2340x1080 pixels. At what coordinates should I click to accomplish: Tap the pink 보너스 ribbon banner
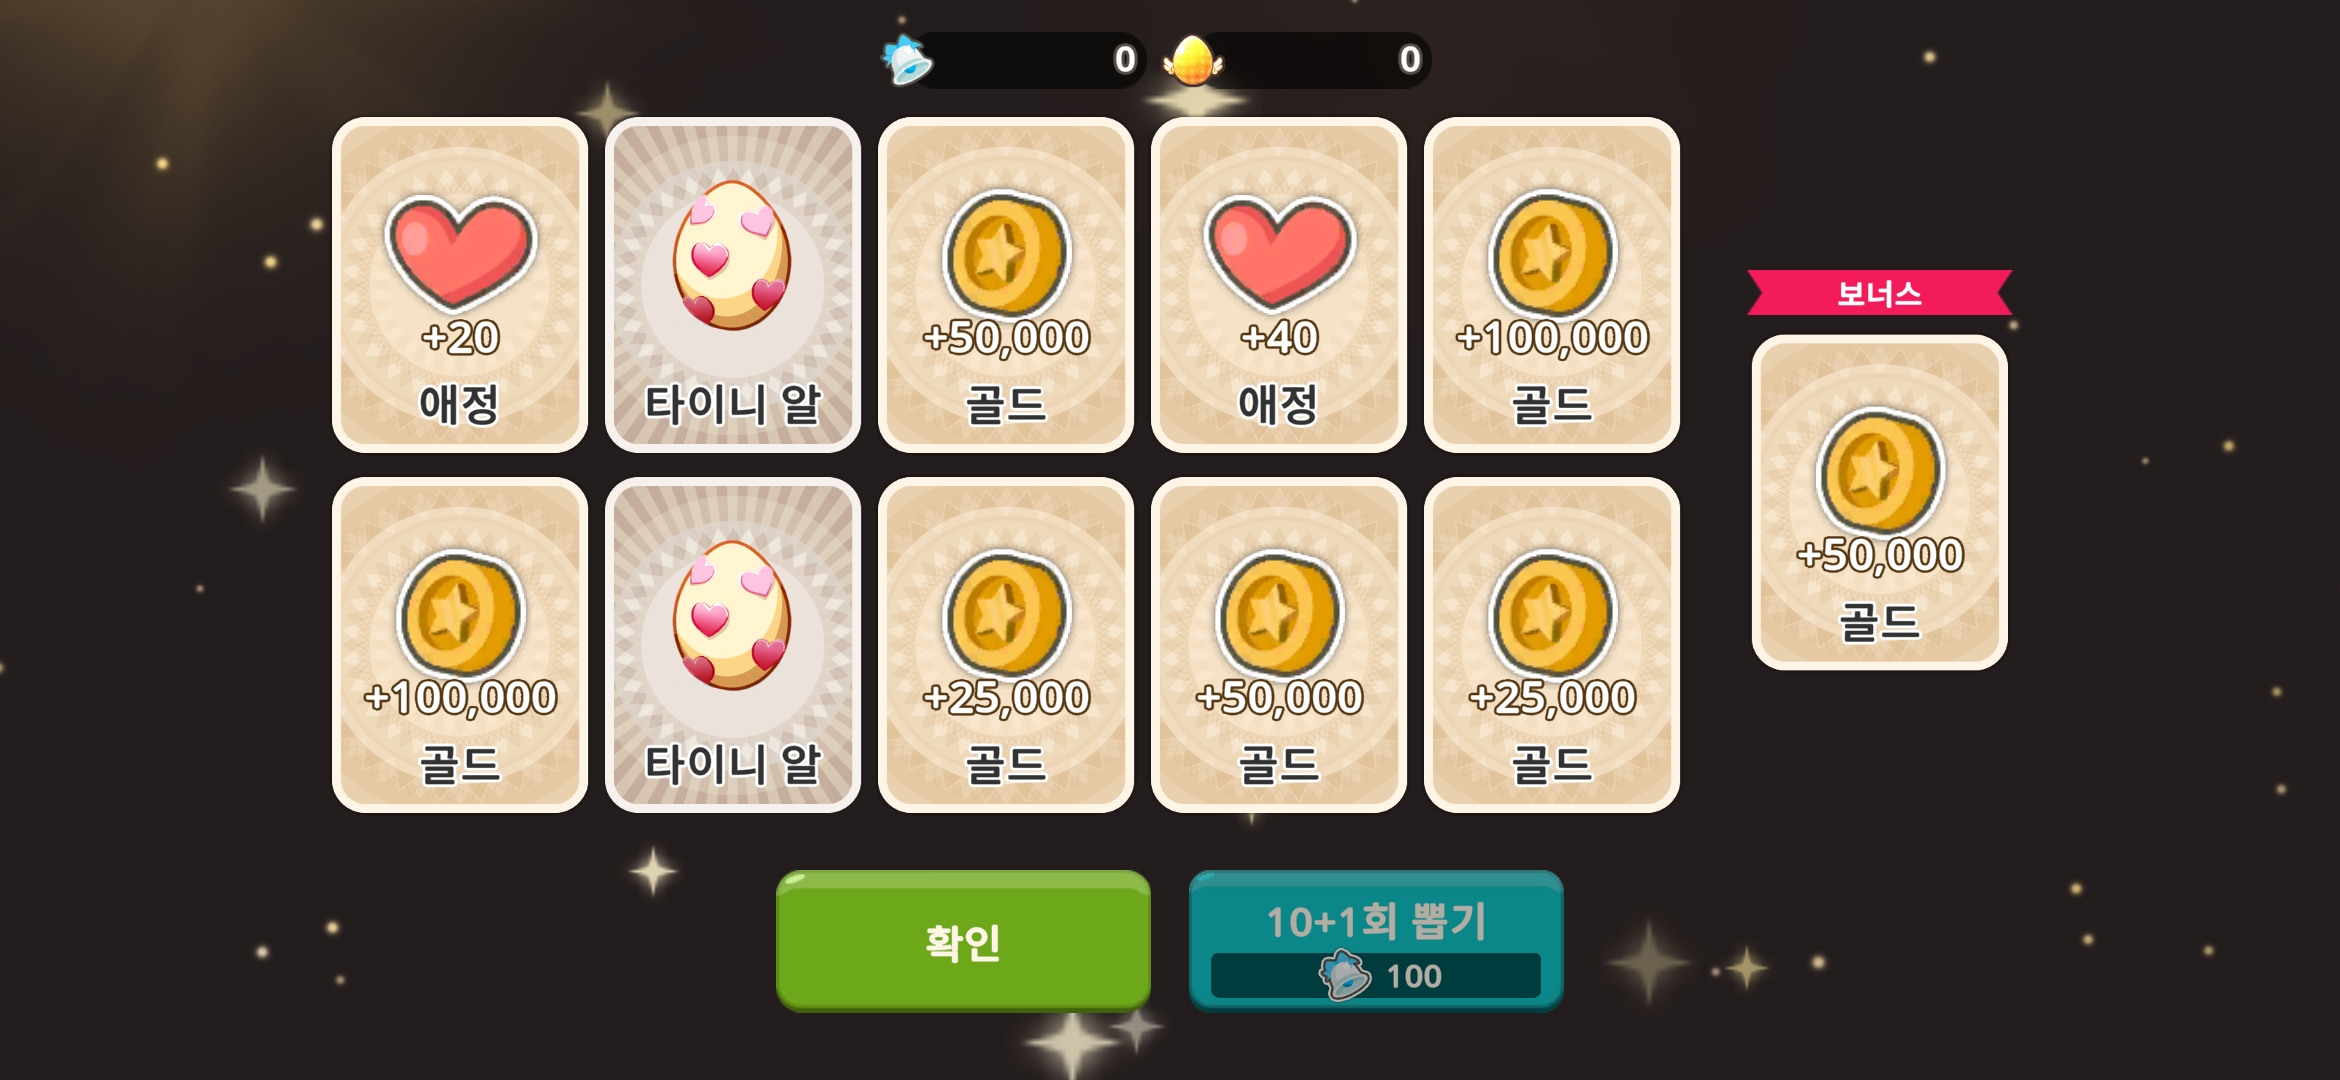pos(1880,293)
